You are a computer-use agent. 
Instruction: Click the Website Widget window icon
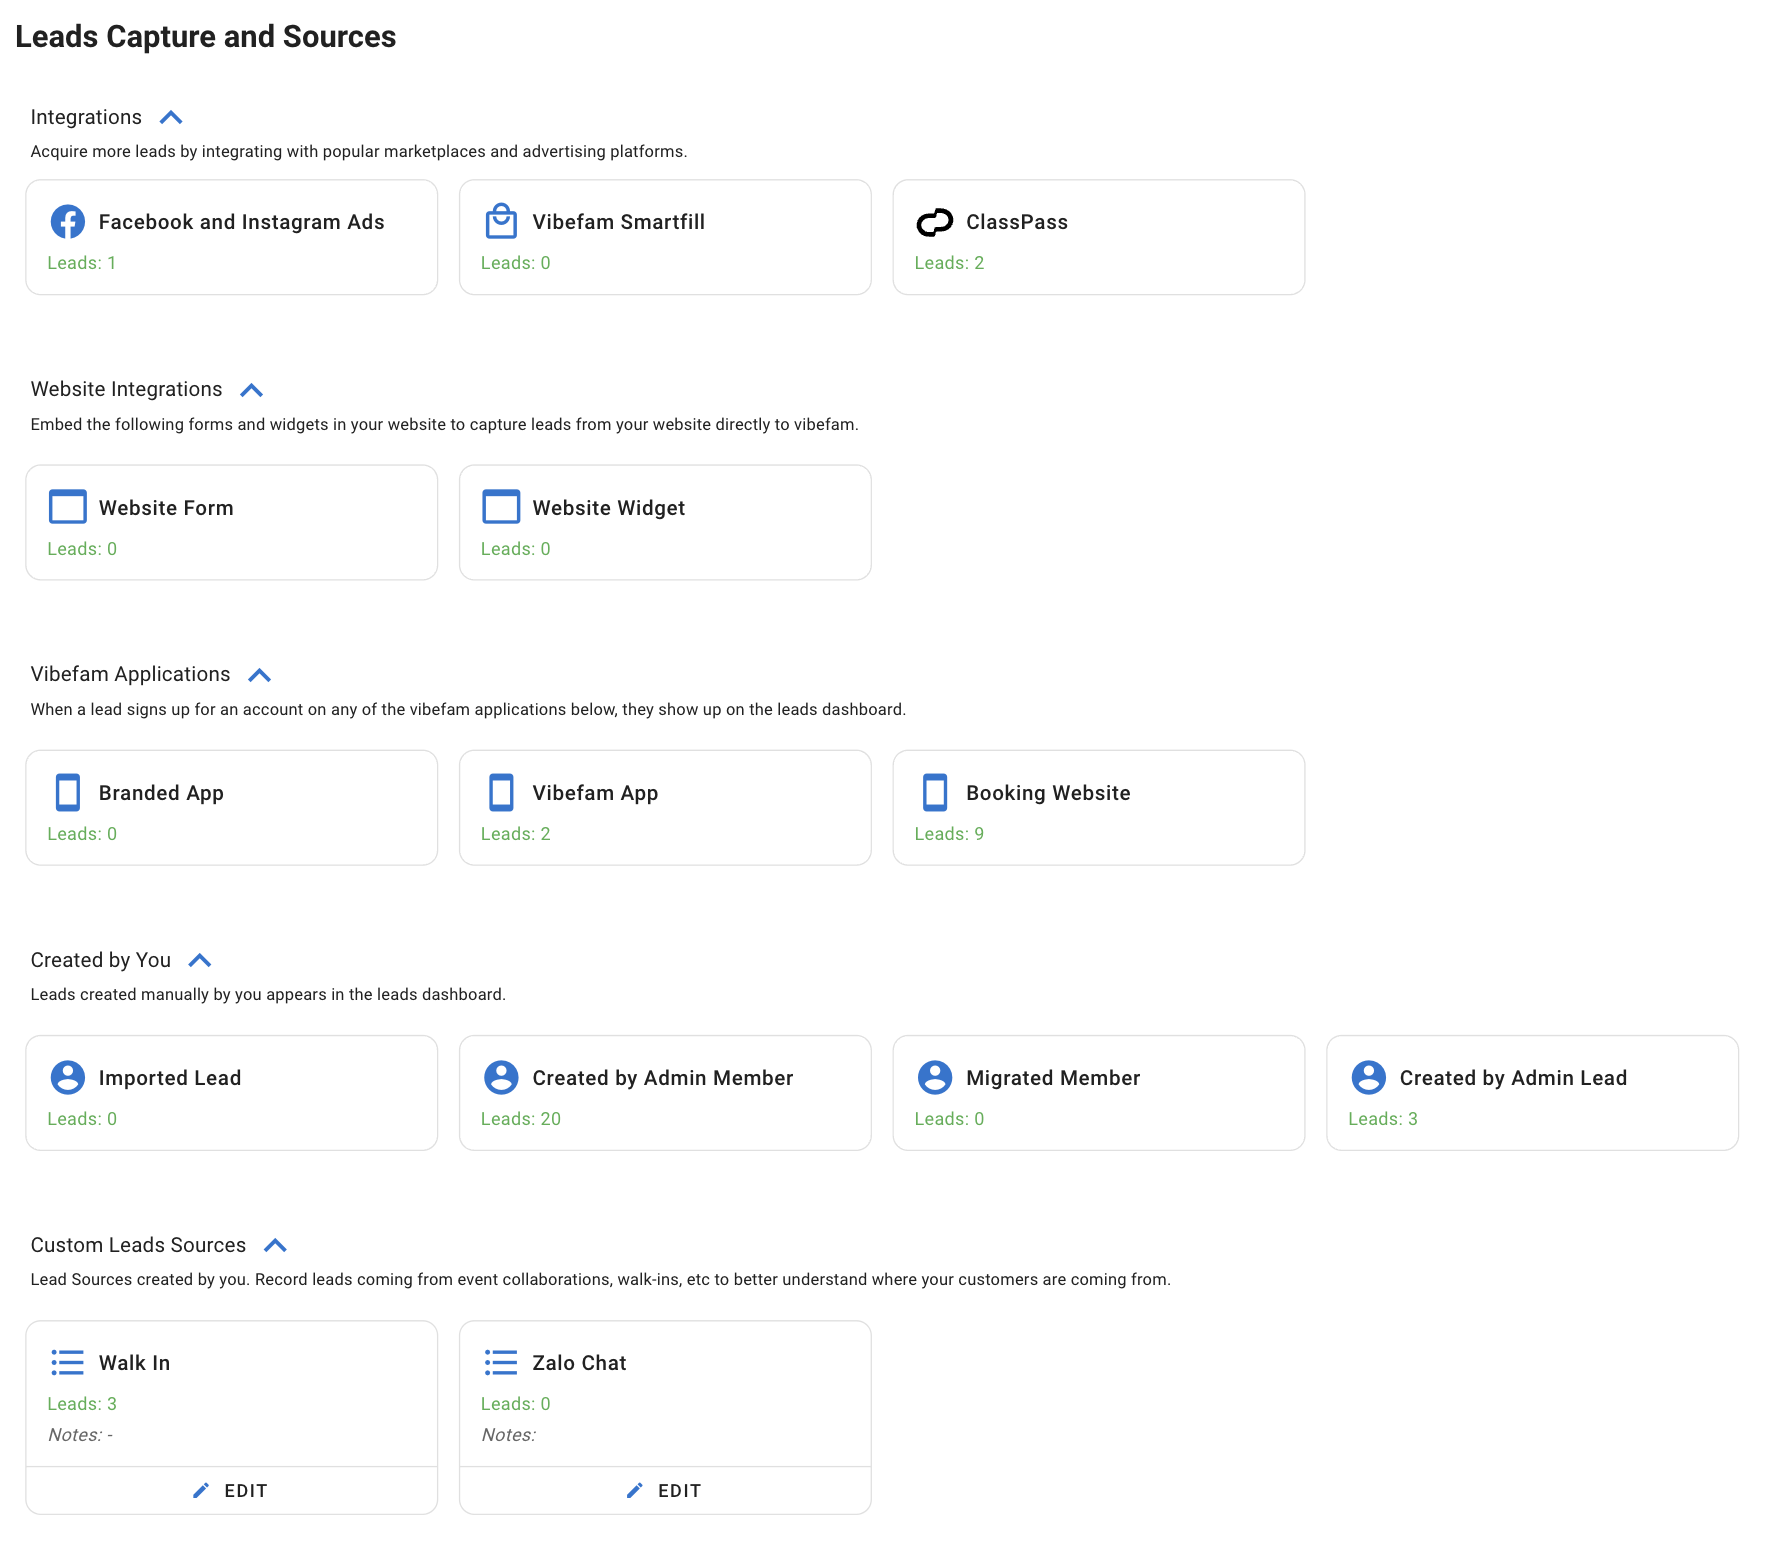(501, 507)
